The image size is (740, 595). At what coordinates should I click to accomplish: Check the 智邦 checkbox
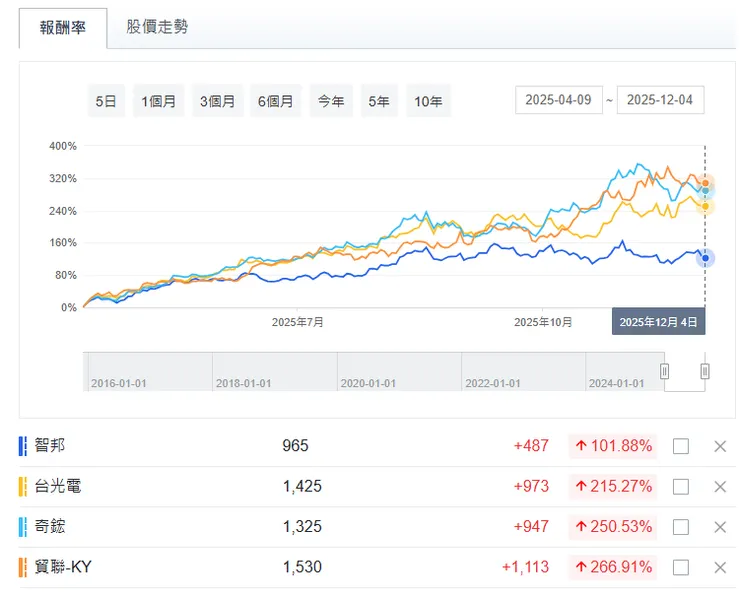click(x=681, y=446)
